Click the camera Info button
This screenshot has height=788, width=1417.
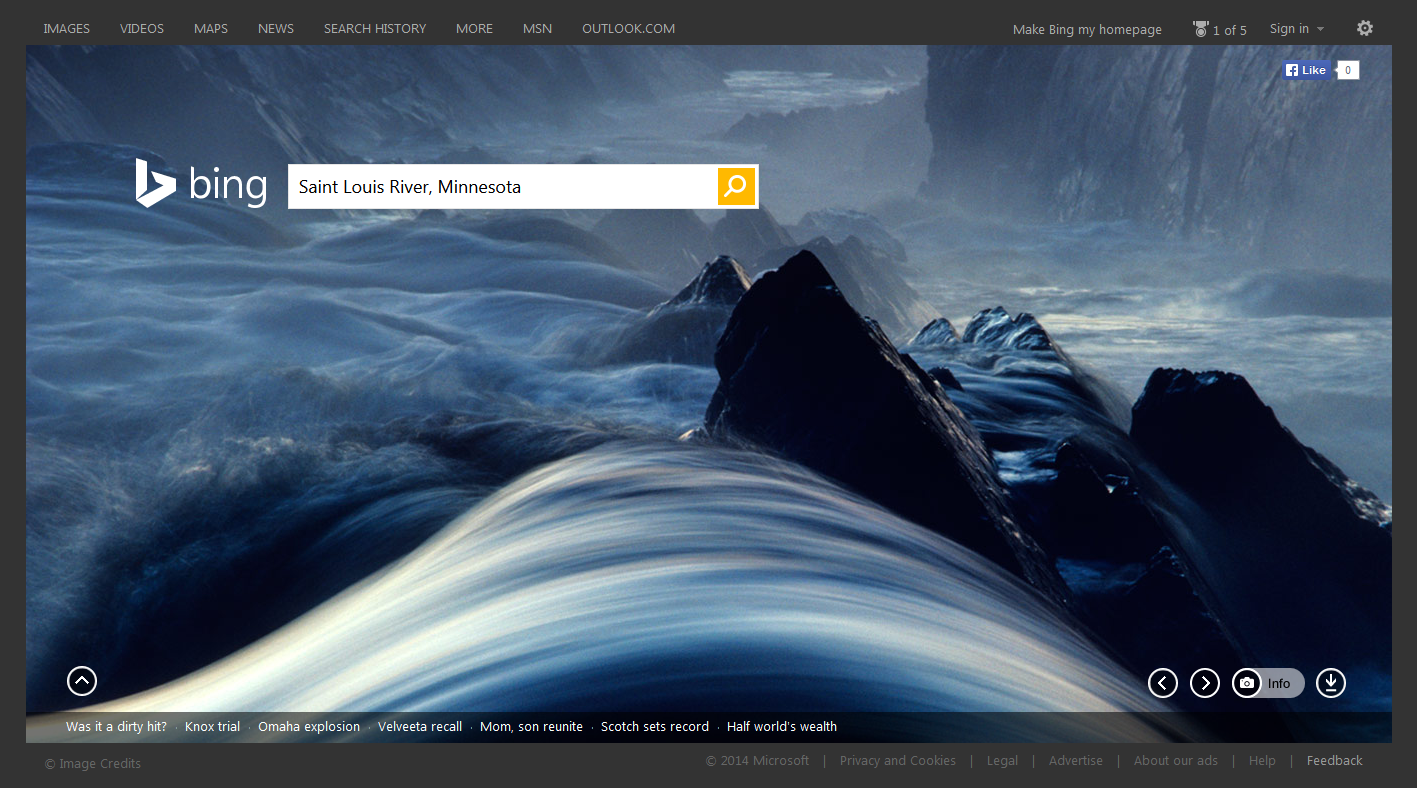[1268, 683]
